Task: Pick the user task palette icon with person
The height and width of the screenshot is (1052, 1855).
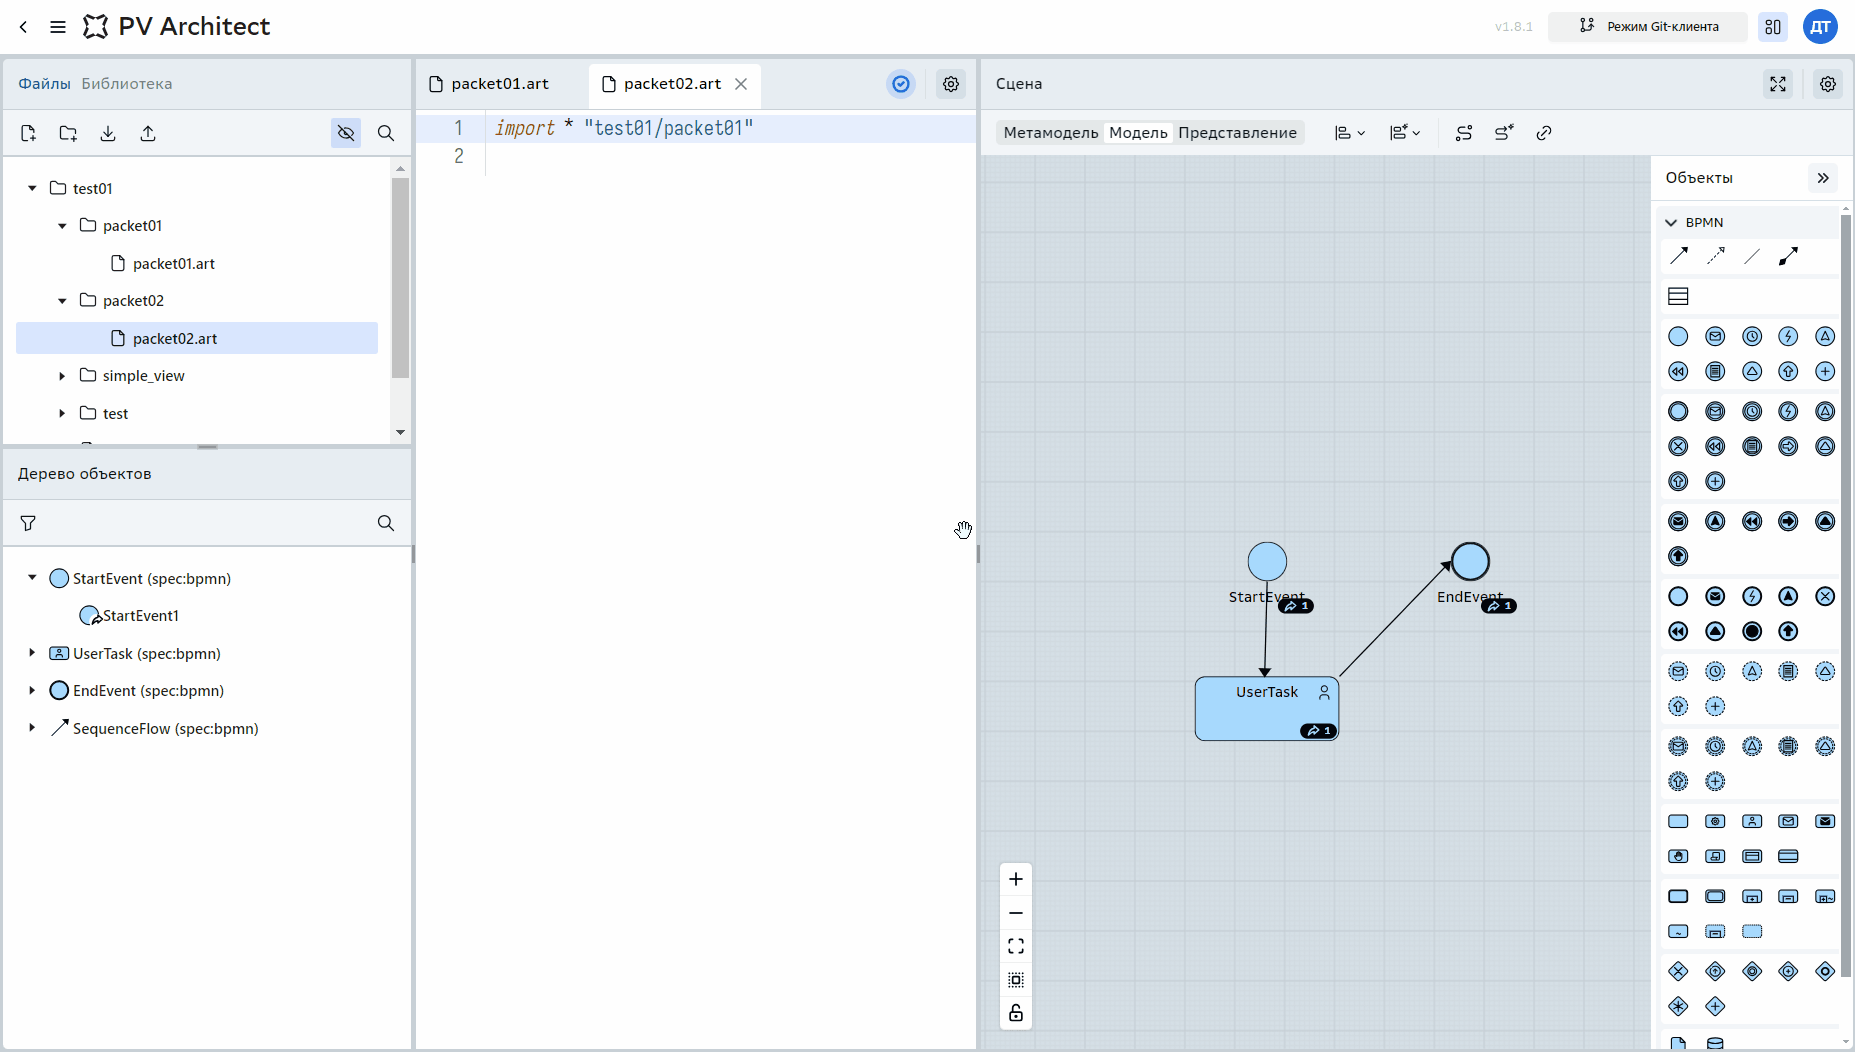Action: click(1752, 821)
